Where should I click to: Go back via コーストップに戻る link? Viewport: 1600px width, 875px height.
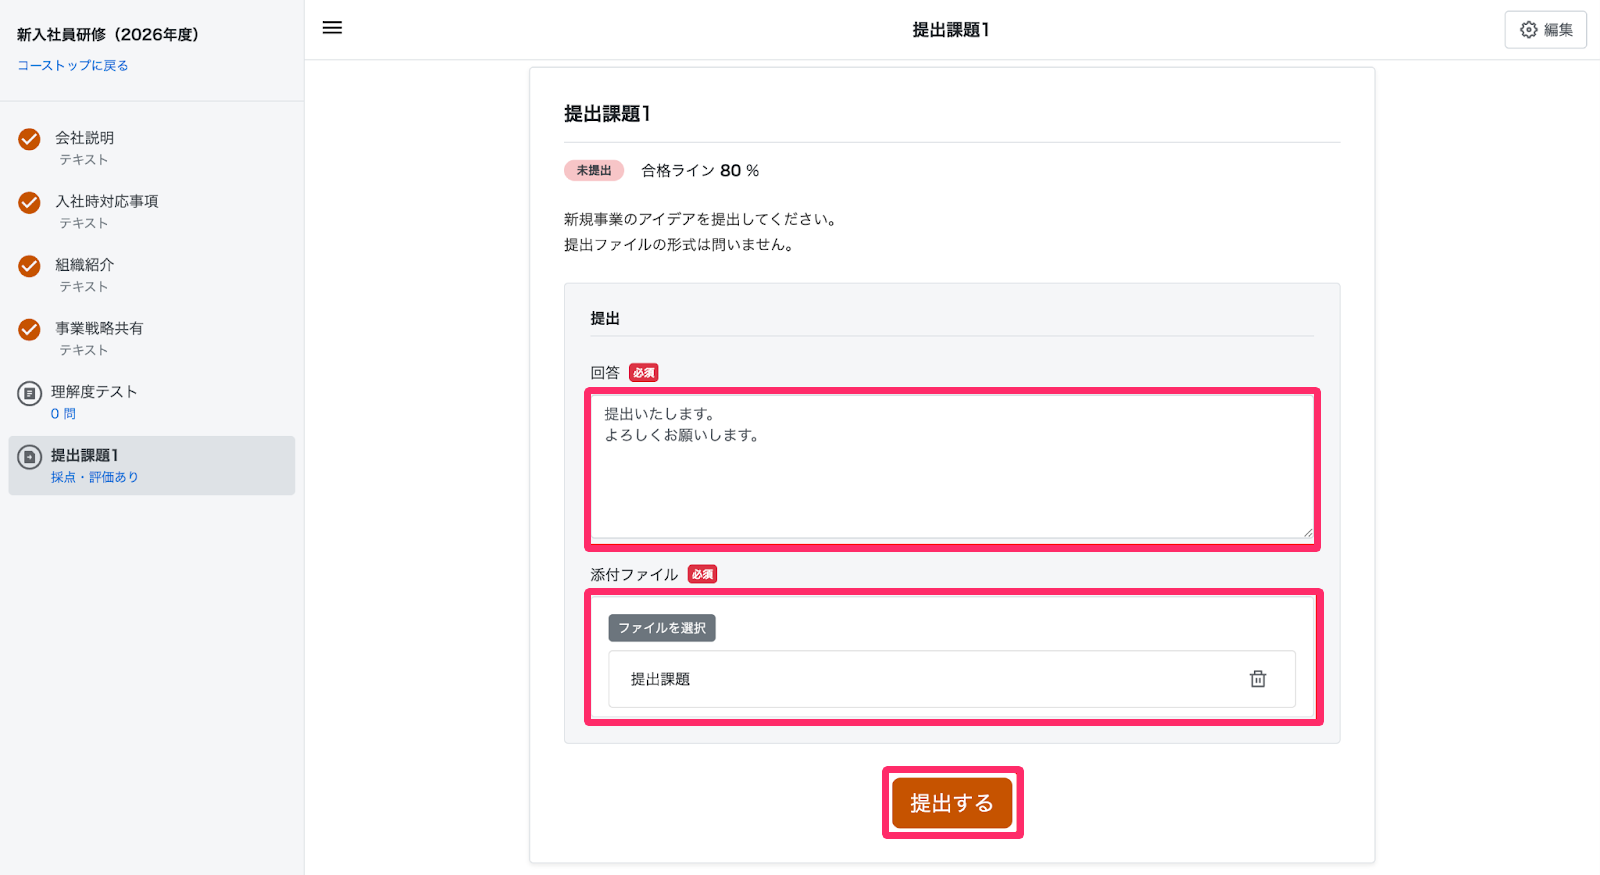[x=73, y=66]
